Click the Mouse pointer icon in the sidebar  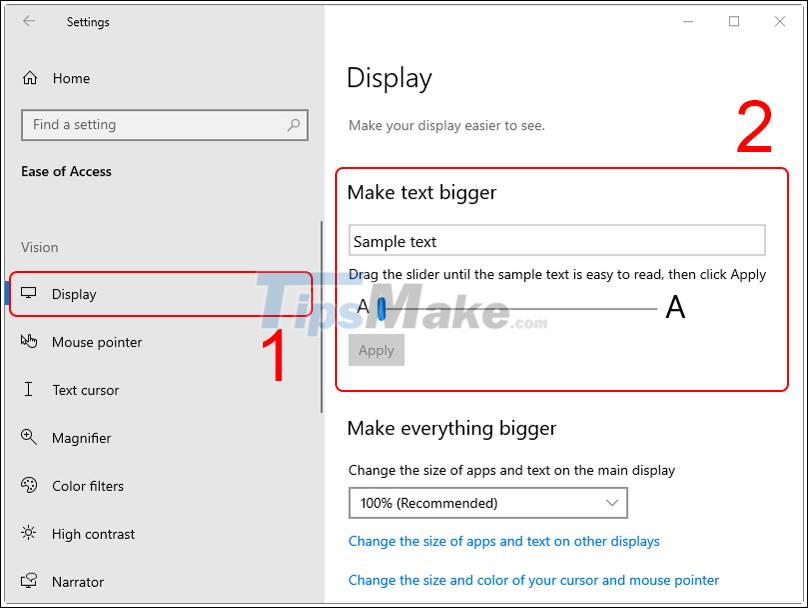click(x=31, y=342)
